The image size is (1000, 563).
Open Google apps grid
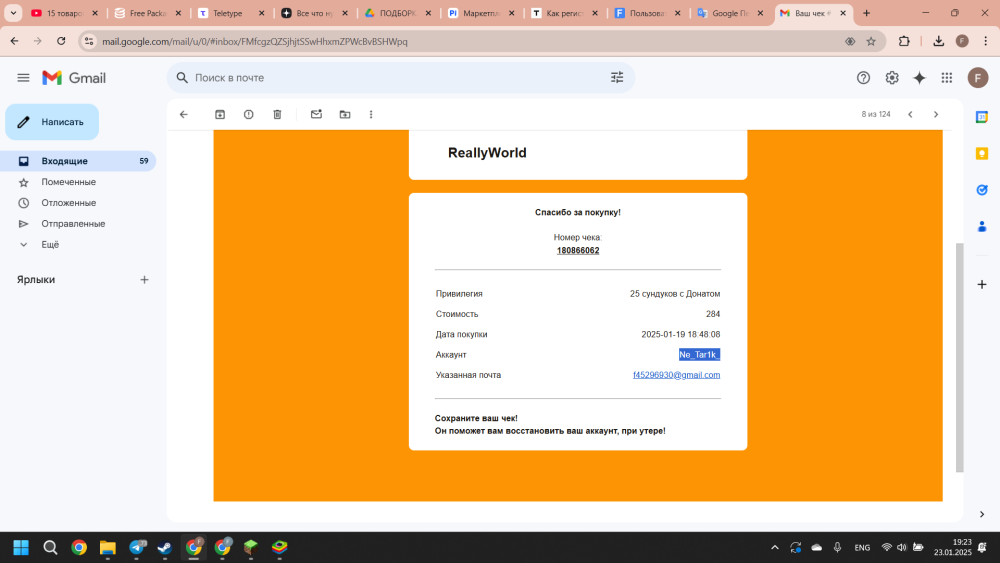[x=946, y=78]
